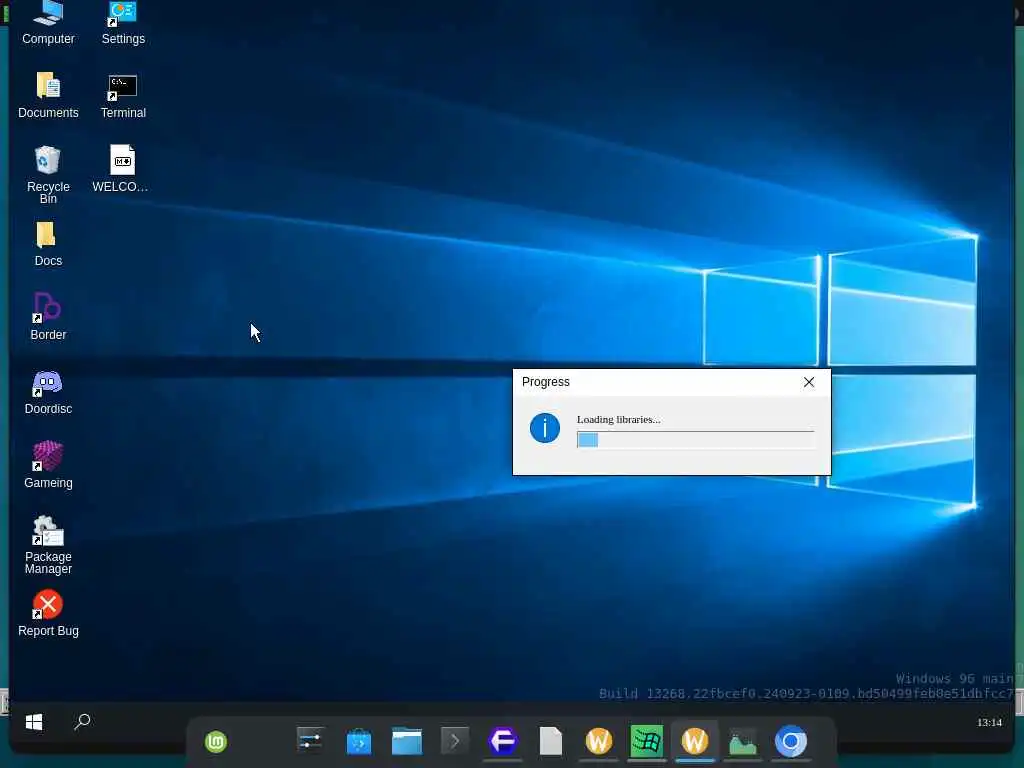Screen dimensions: 1024x768
Task: Click the green Windows flag dock icon
Action: [647, 741]
